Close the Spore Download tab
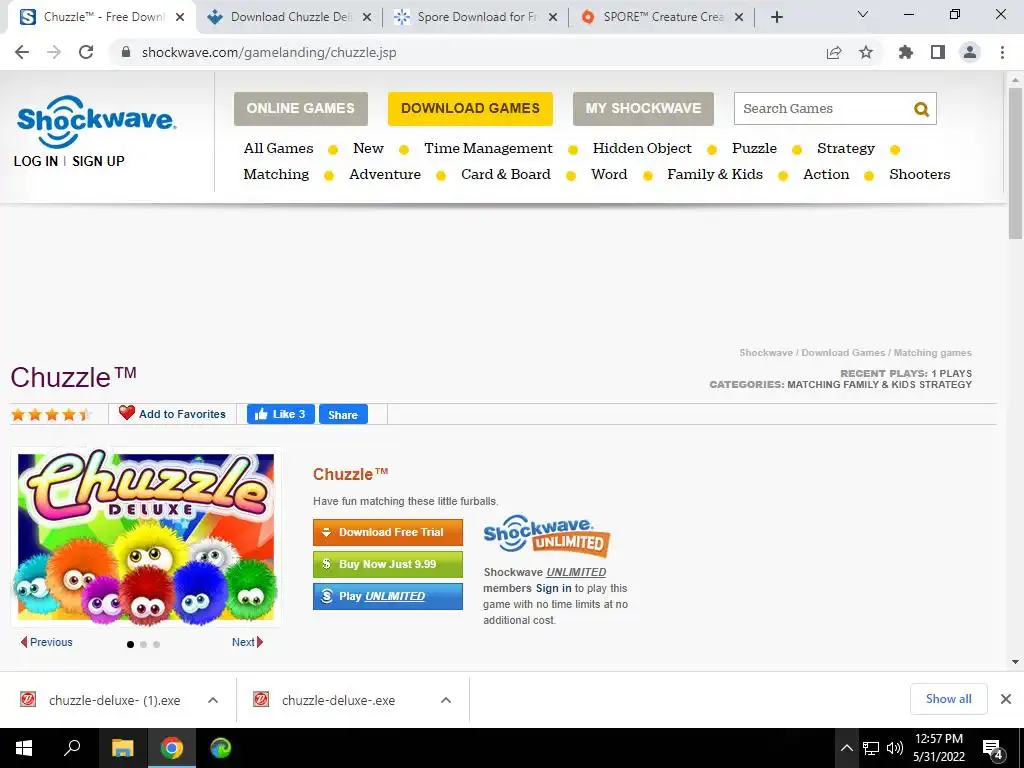 tap(553, 18)
